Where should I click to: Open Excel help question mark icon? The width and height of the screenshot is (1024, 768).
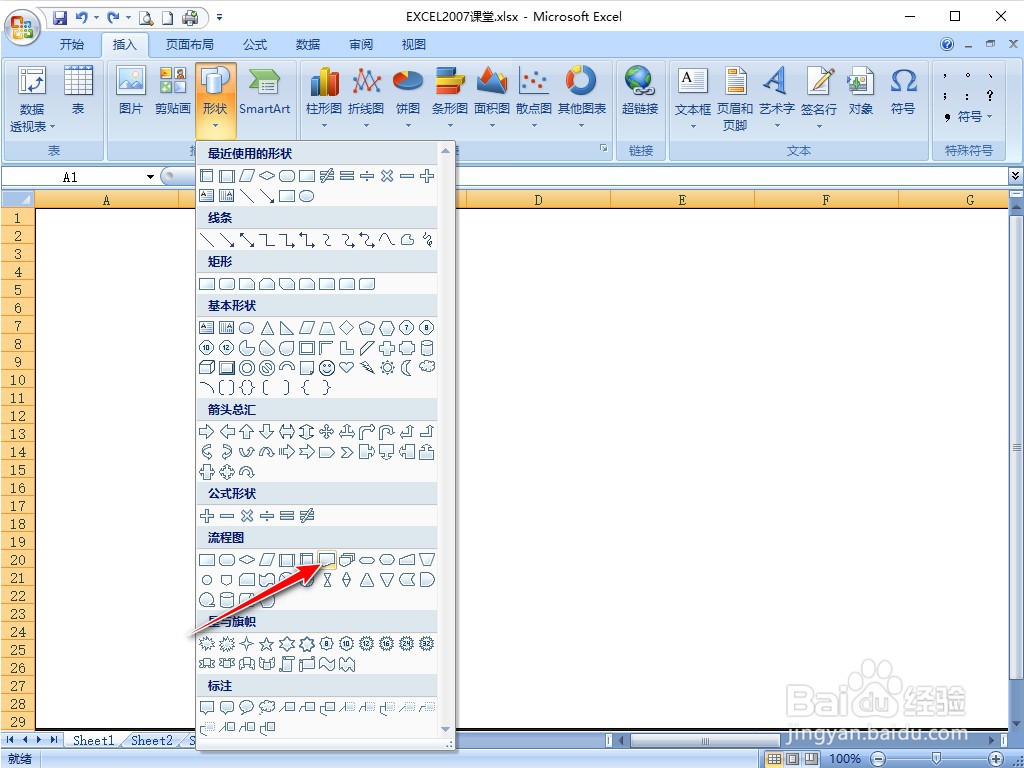[947, 44]
